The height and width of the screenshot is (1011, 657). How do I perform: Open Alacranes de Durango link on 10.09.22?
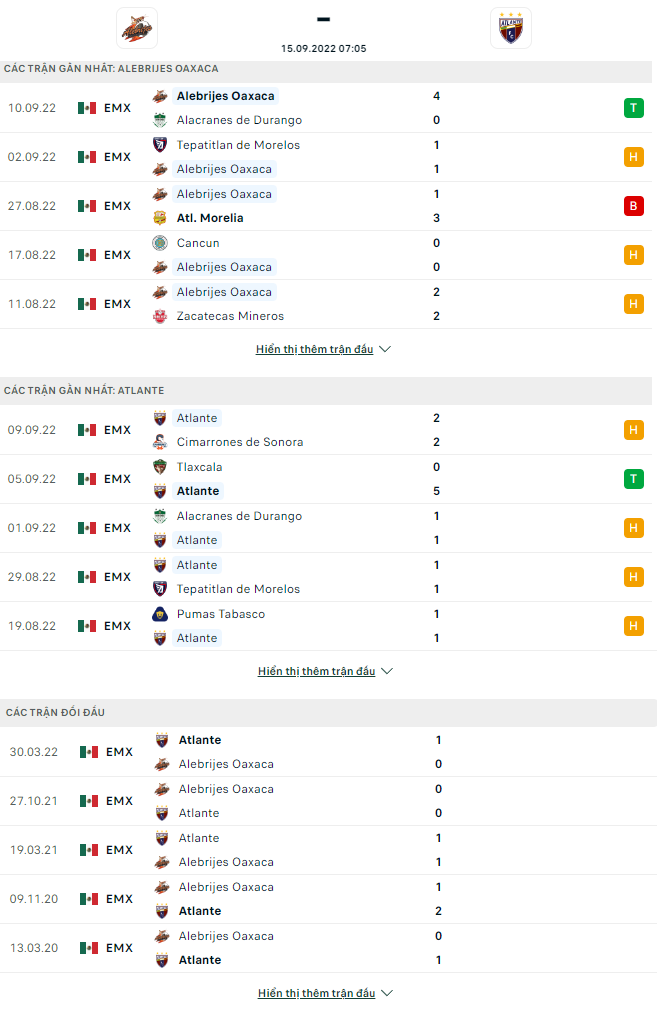(238, 120)
